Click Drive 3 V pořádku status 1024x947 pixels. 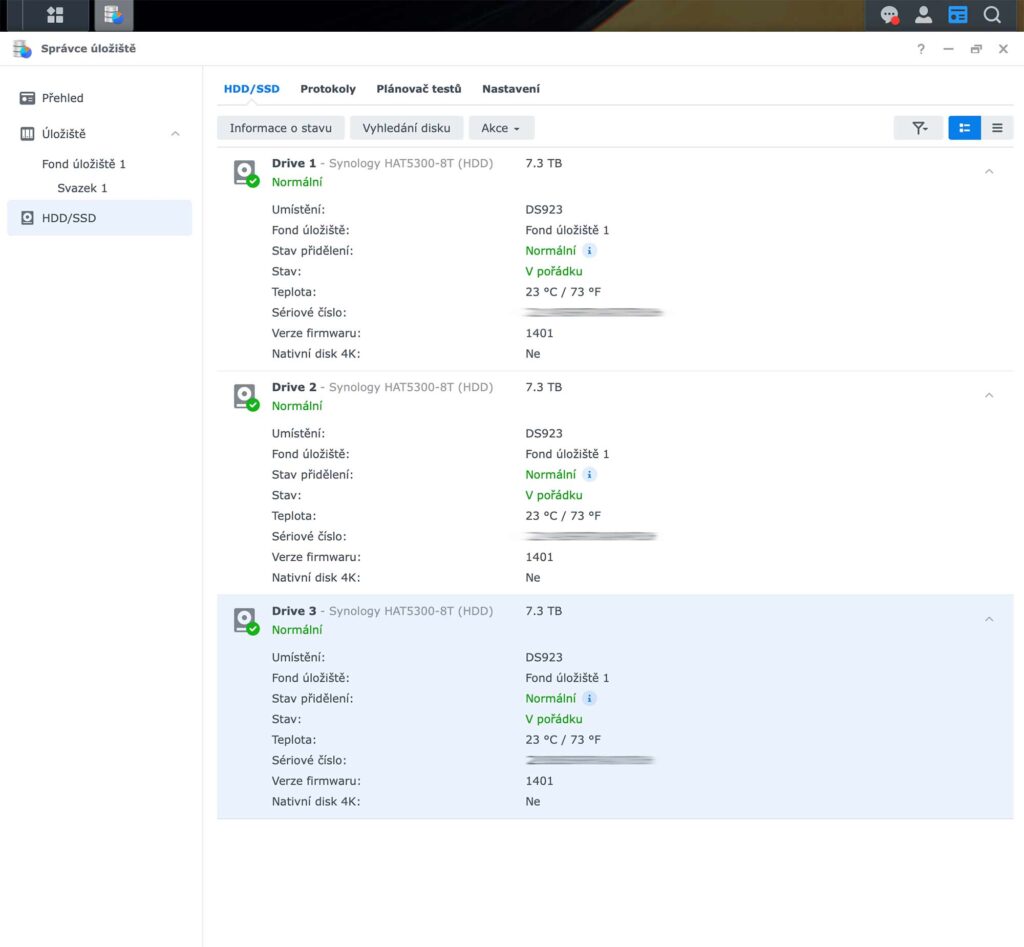click(x=554, y=719)
